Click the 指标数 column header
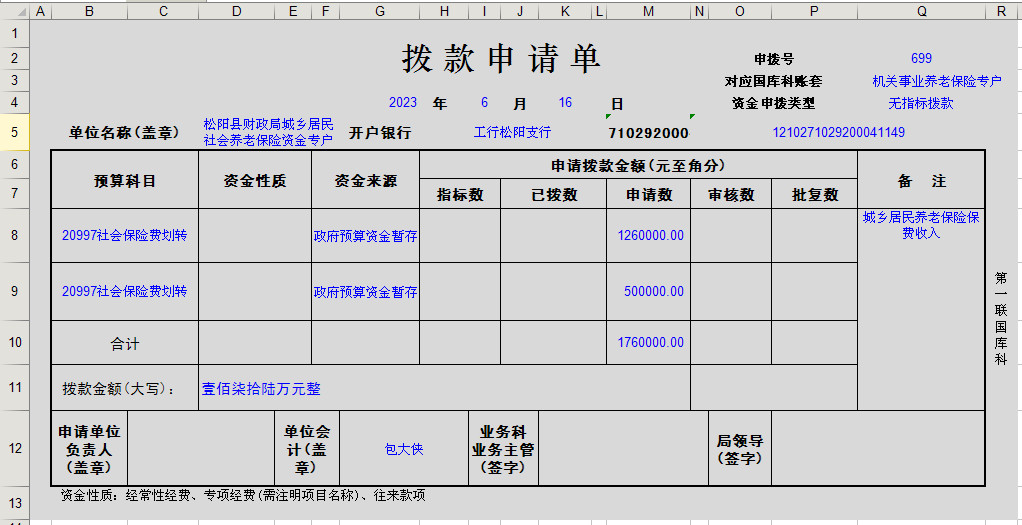1022x525 pixels. [x=460, y=194]
